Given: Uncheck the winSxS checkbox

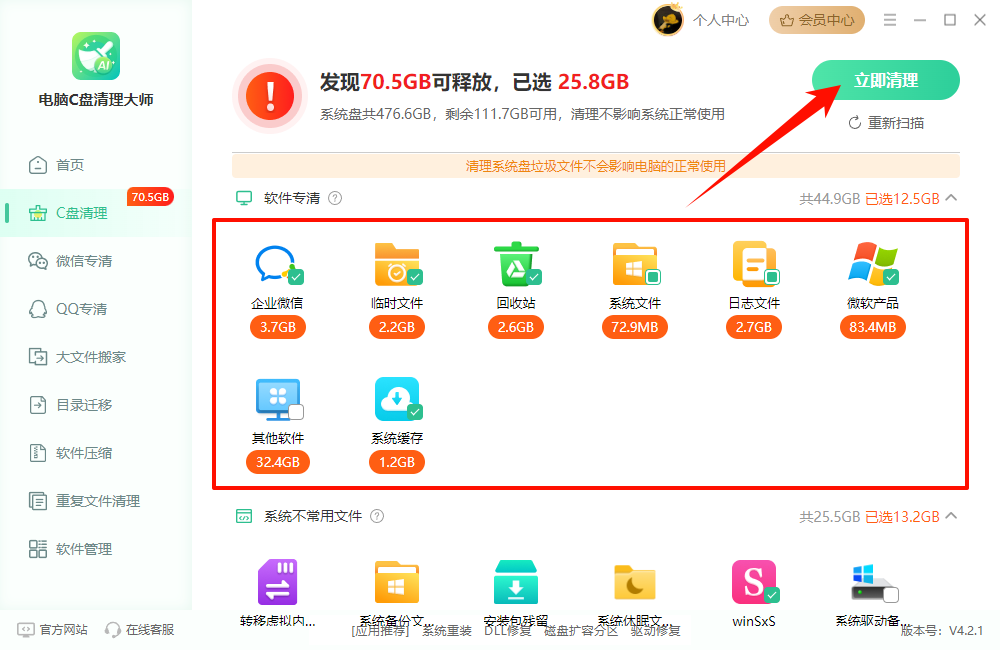Looking at the screenshot, I should (772, 595).
